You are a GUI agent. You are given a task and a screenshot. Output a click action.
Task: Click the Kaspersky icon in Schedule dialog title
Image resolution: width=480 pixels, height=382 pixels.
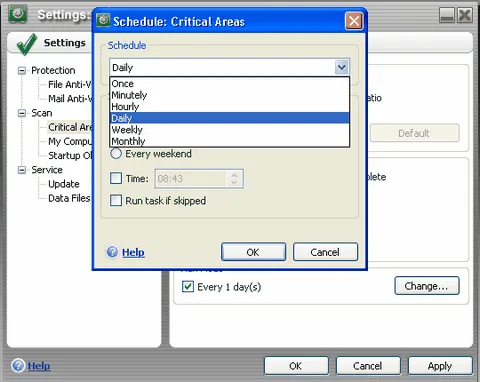point(103,20)
